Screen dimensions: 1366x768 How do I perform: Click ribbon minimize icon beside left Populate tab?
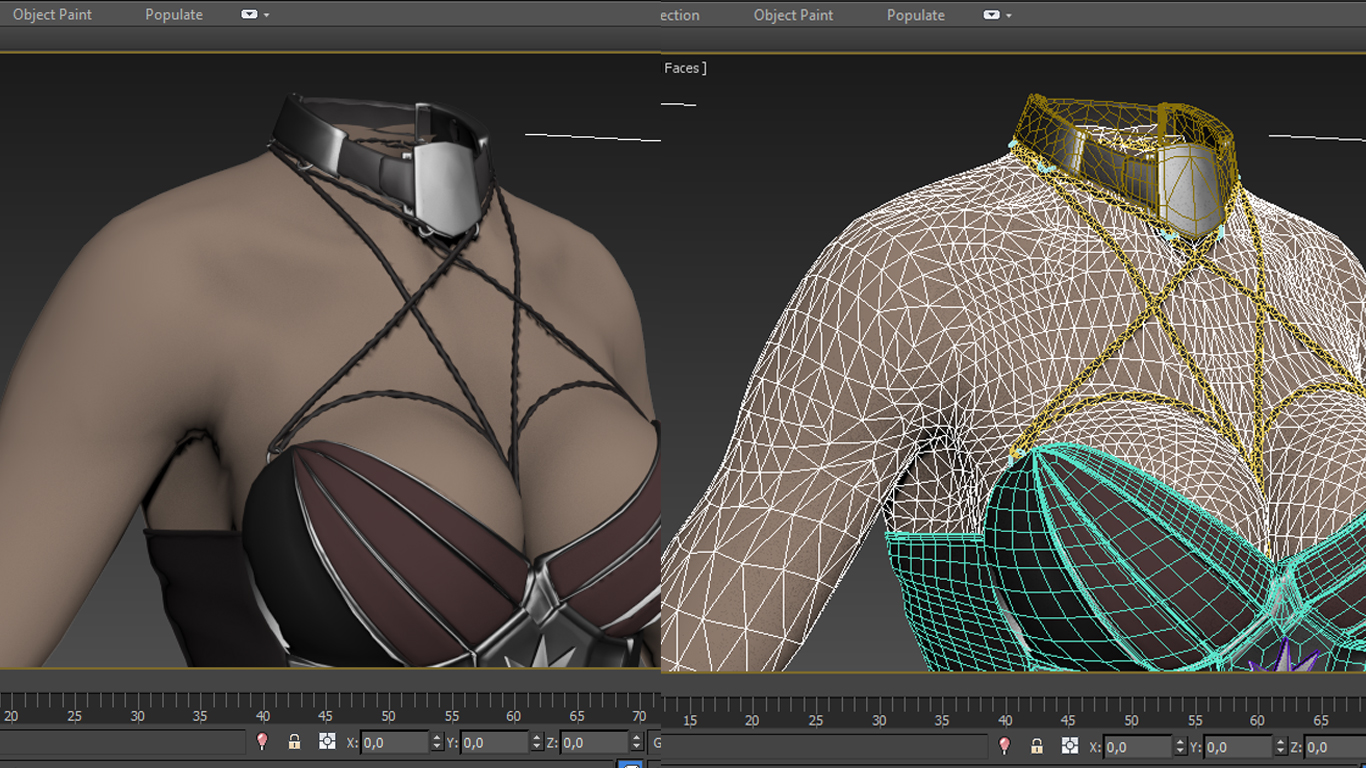click(249, 15)
